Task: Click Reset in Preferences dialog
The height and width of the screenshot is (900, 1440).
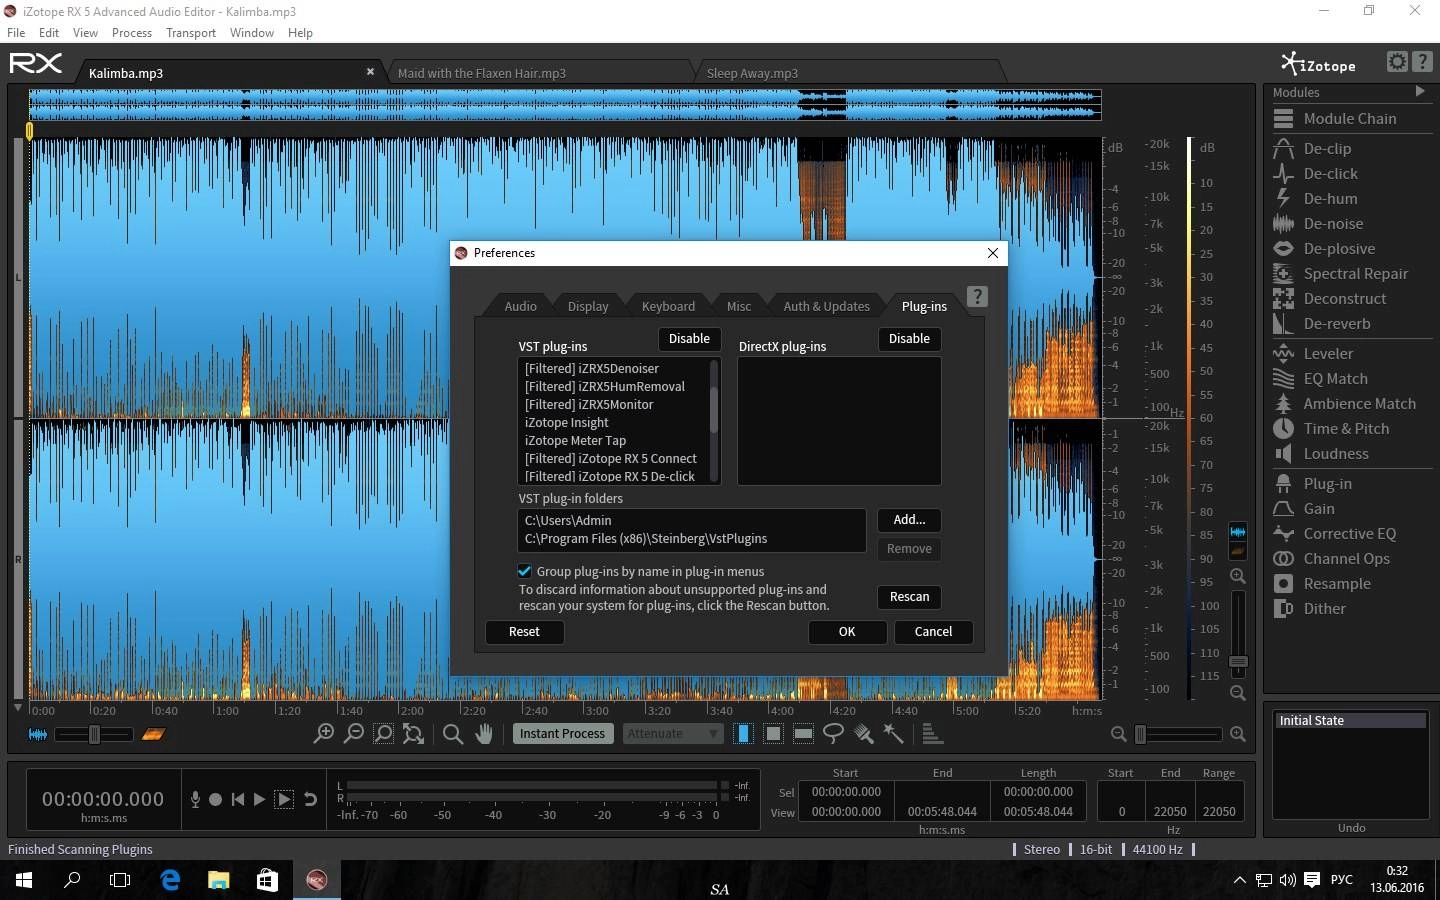Action: 524,632
